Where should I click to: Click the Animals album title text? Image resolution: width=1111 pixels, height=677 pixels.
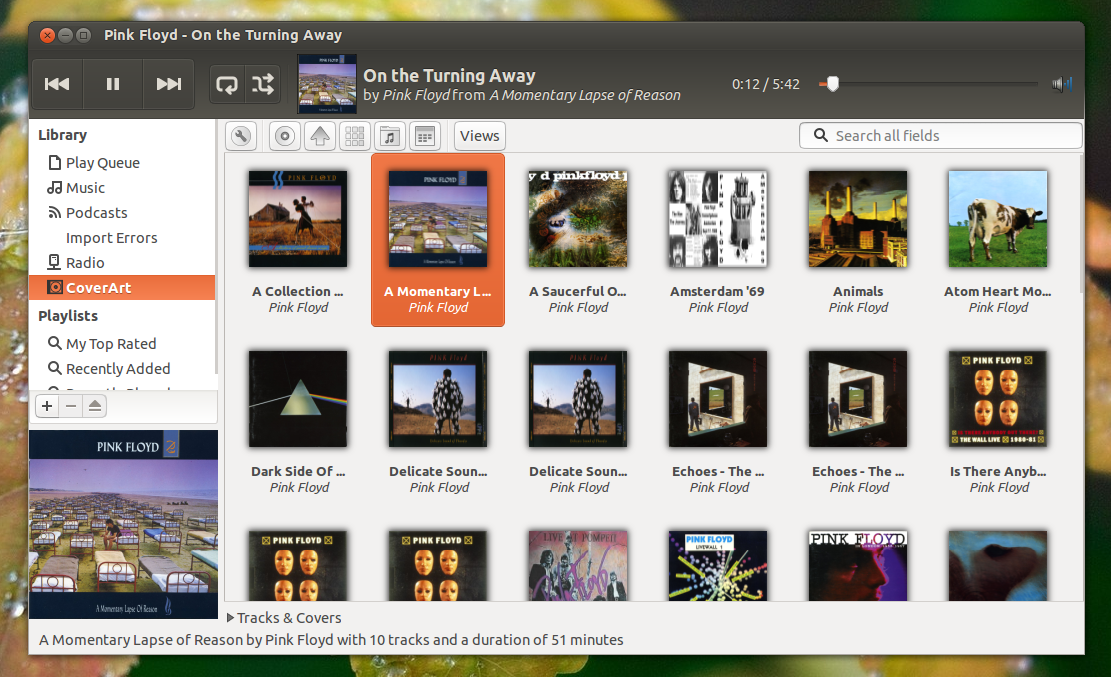pyautogui.click(x=858, y=291)
